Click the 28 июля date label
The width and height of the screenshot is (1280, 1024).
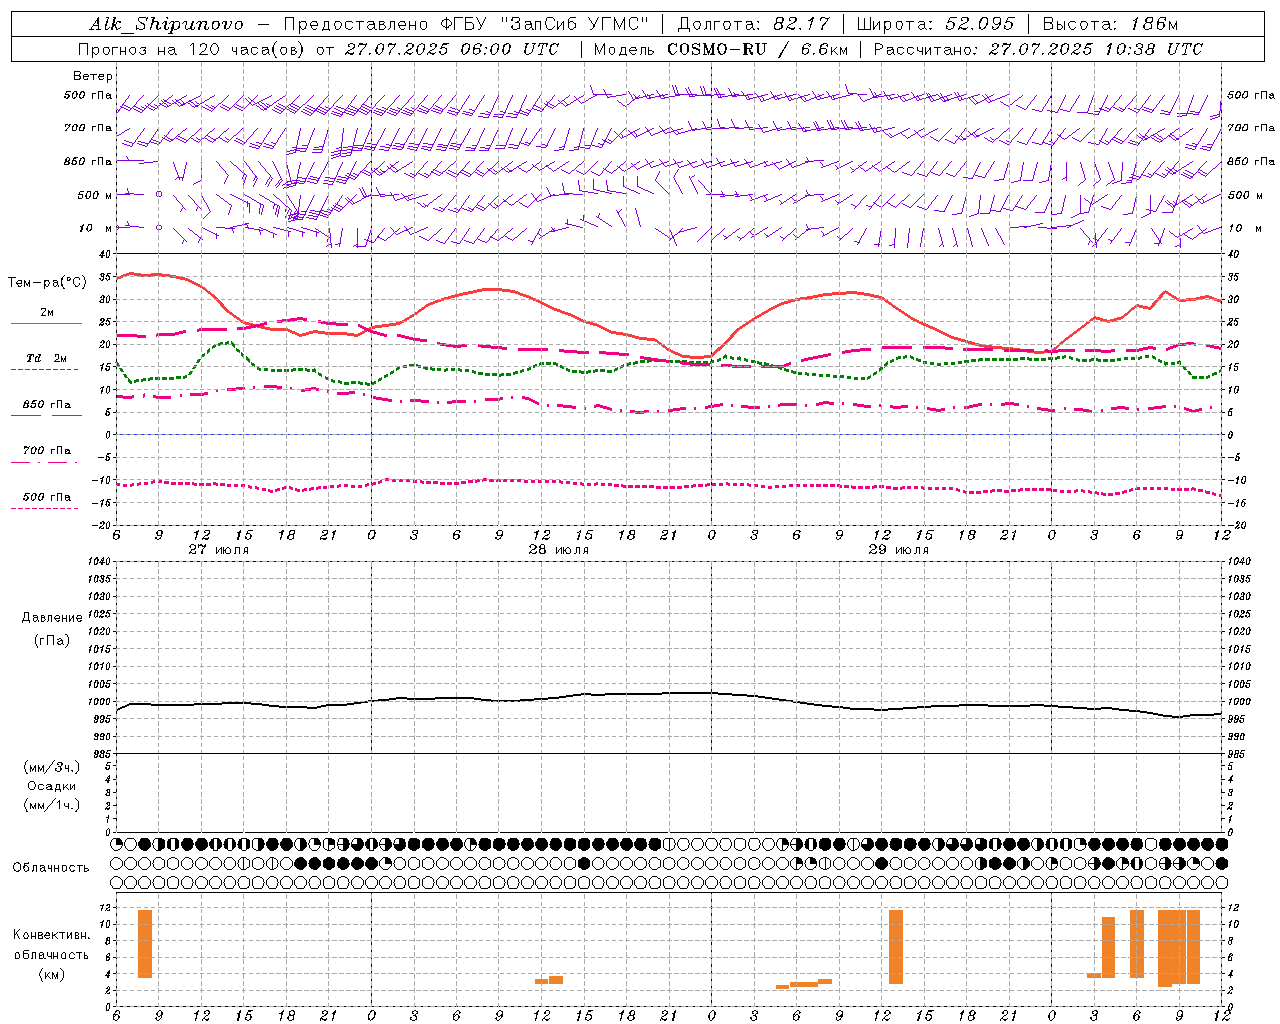click(559, 550)
